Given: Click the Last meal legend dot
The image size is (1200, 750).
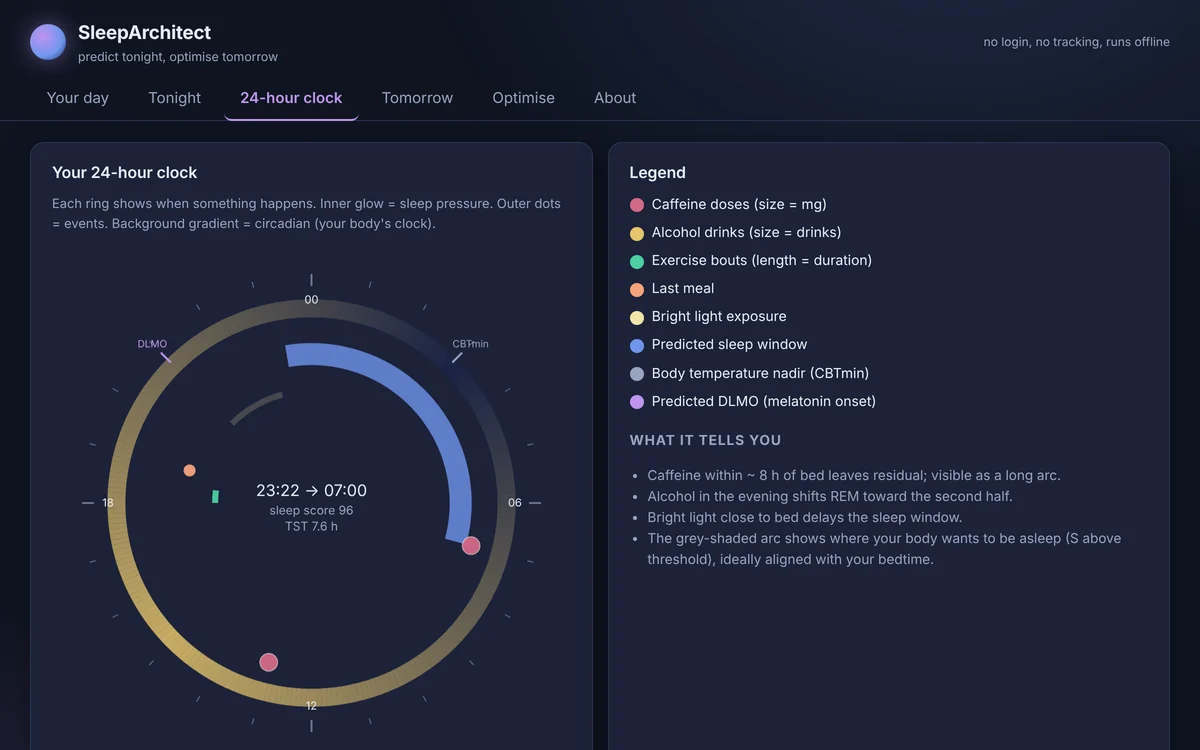Looking at the screenshot, I should point(637,289).
